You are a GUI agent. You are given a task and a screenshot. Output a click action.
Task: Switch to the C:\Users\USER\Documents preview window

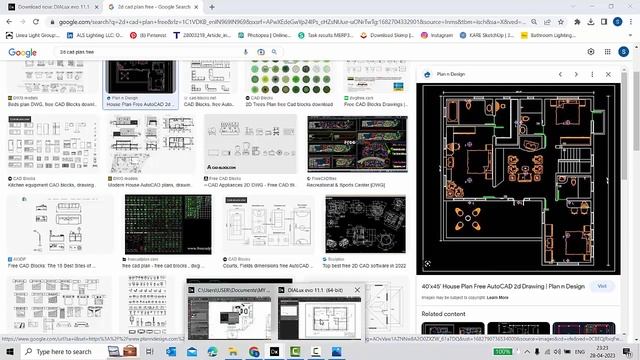pyautogui.click(x=229, y=313)
